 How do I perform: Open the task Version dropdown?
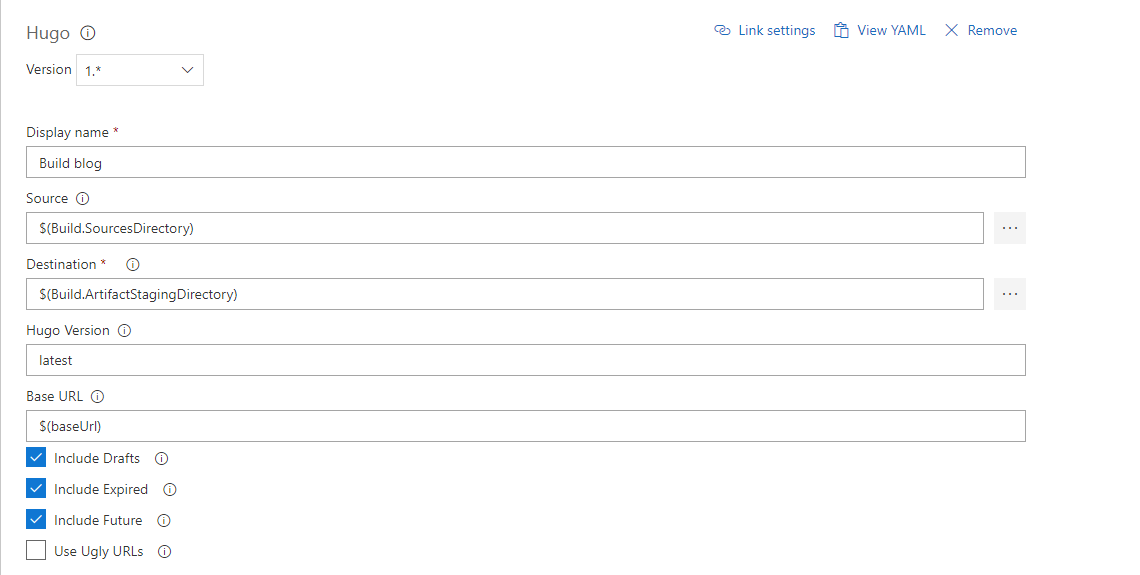(x=140, y=70)
